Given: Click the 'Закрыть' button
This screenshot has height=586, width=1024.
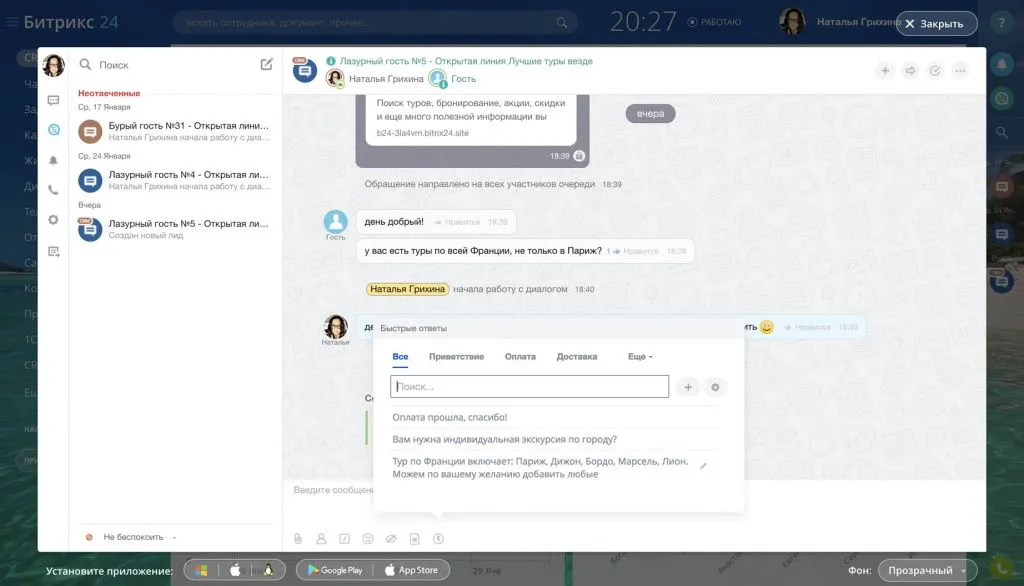Looking at the screenshot, I should (x=935, y=23).
